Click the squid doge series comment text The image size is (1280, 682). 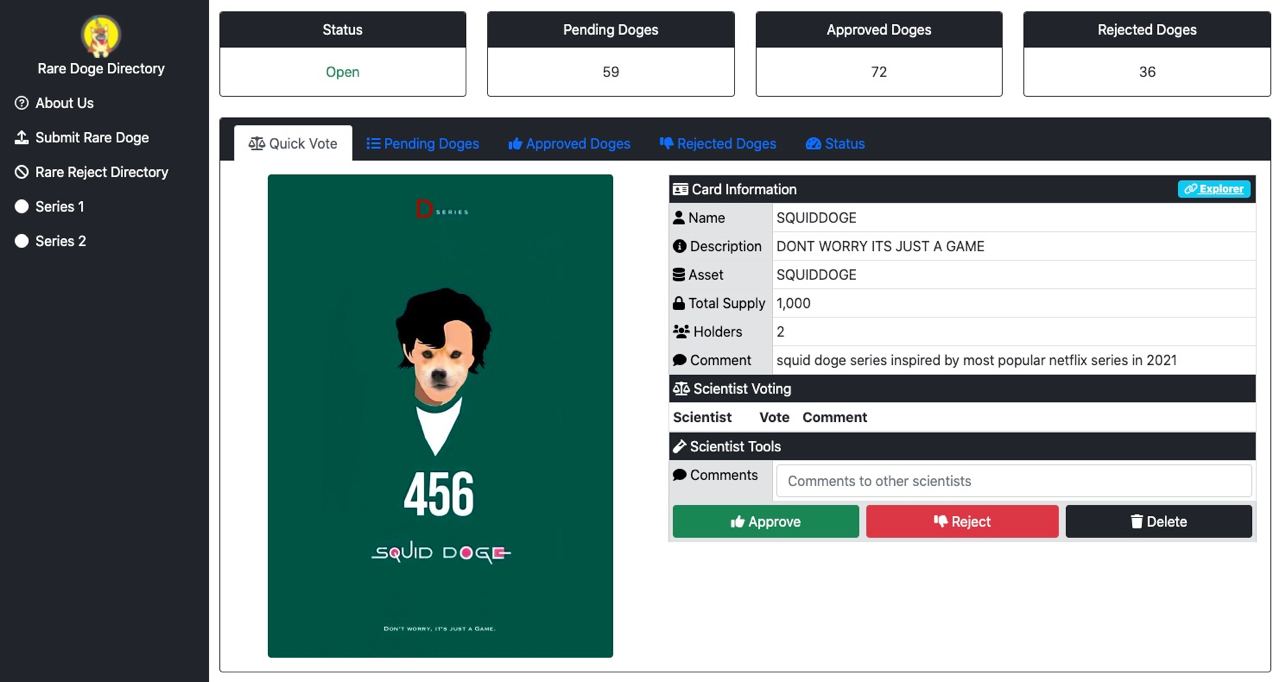976,360
